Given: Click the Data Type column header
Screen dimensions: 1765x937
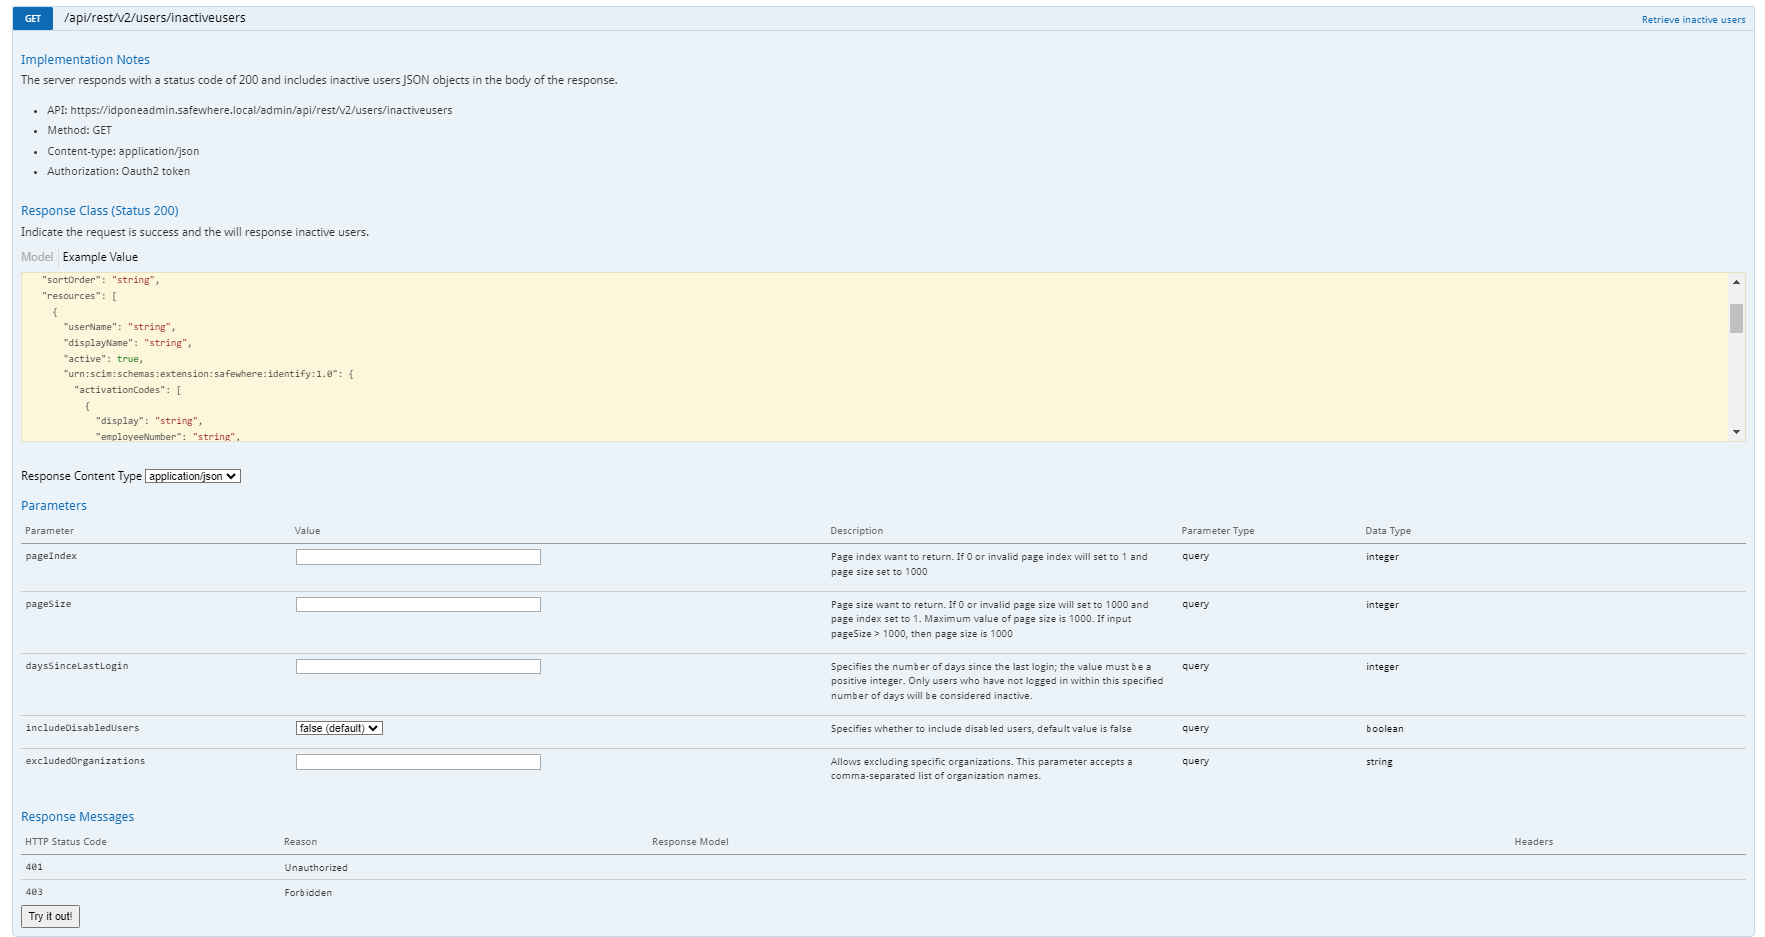Looking at the screenshot, I should click(1388, 531).
